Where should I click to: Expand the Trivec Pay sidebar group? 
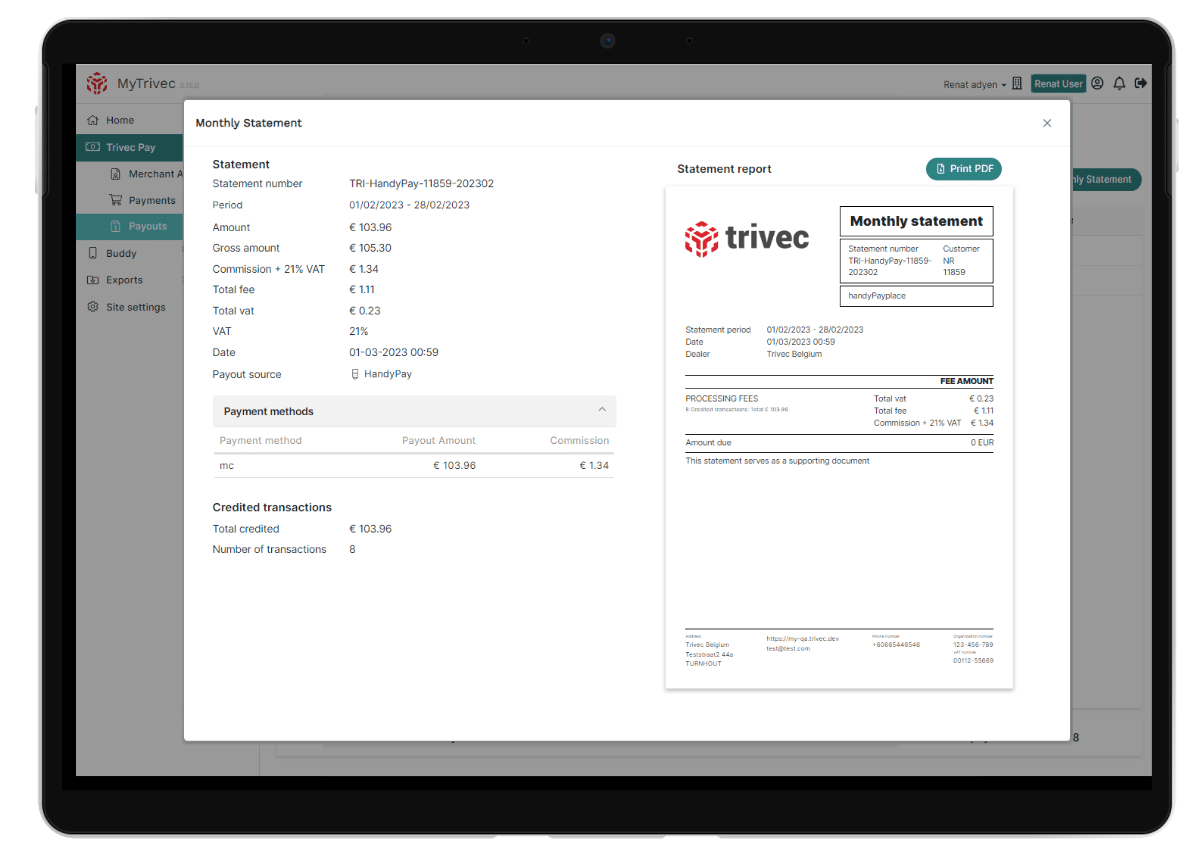tap(130, 147)
